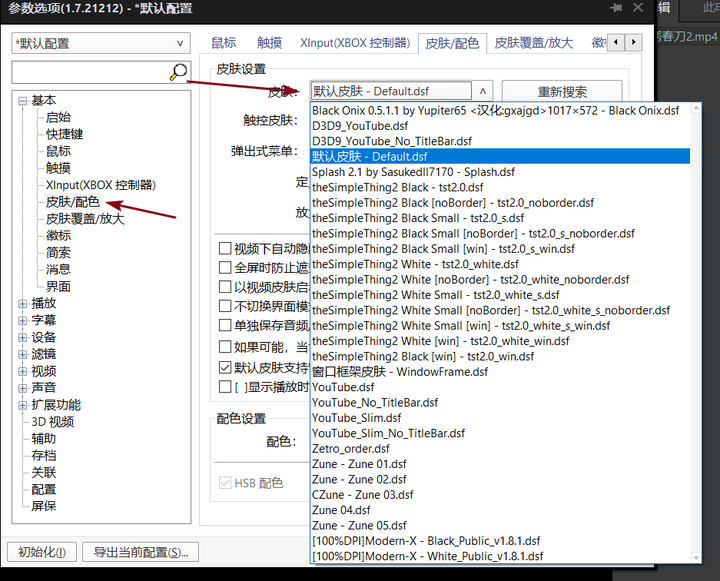Choose Splash 2.1 Splash.dsf skin
720x581 pixels.
click(x=501, y=172)
